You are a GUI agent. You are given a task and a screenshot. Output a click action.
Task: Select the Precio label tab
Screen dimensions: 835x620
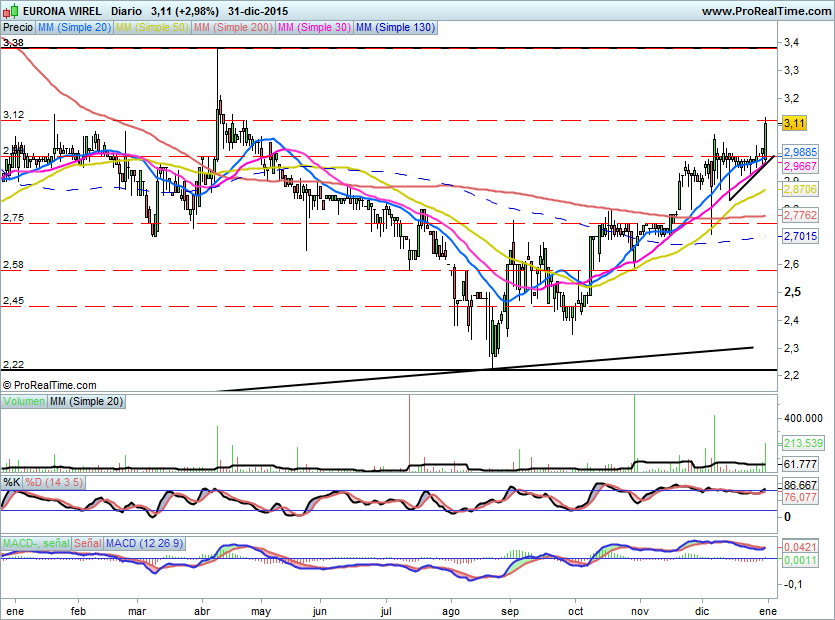click(17, 28)
